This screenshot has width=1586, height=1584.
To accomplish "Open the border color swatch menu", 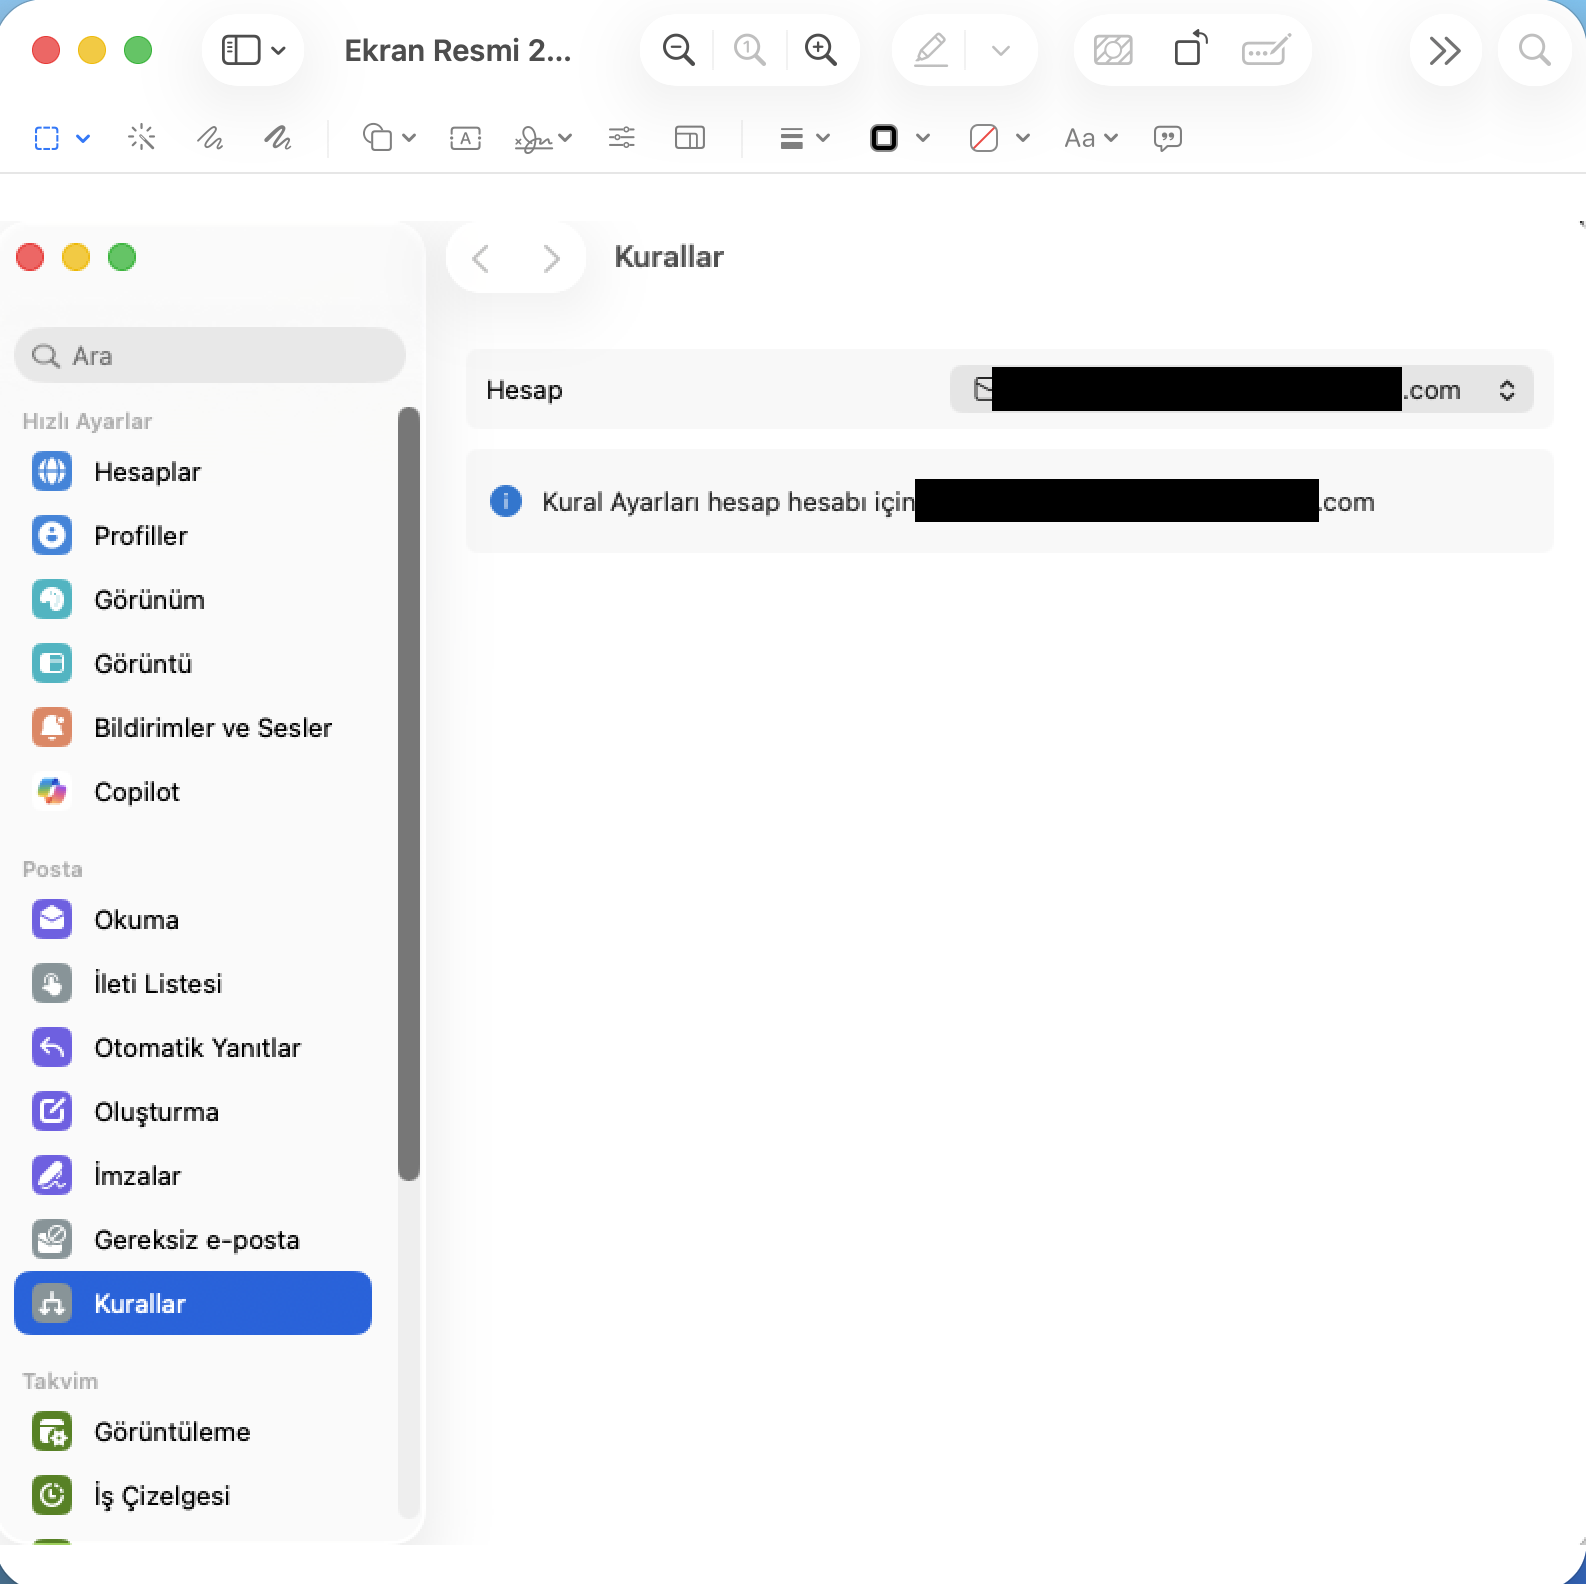I will coord(900,138).
